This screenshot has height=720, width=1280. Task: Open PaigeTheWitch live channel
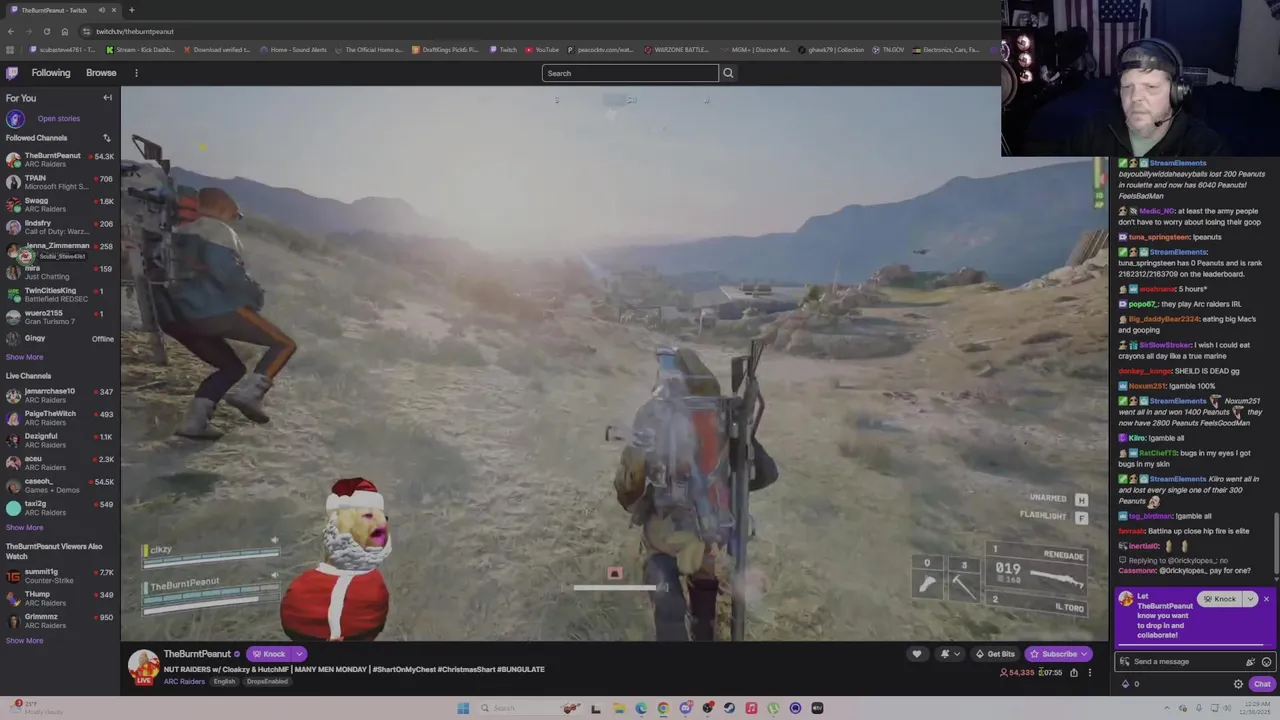pos(60,418)
